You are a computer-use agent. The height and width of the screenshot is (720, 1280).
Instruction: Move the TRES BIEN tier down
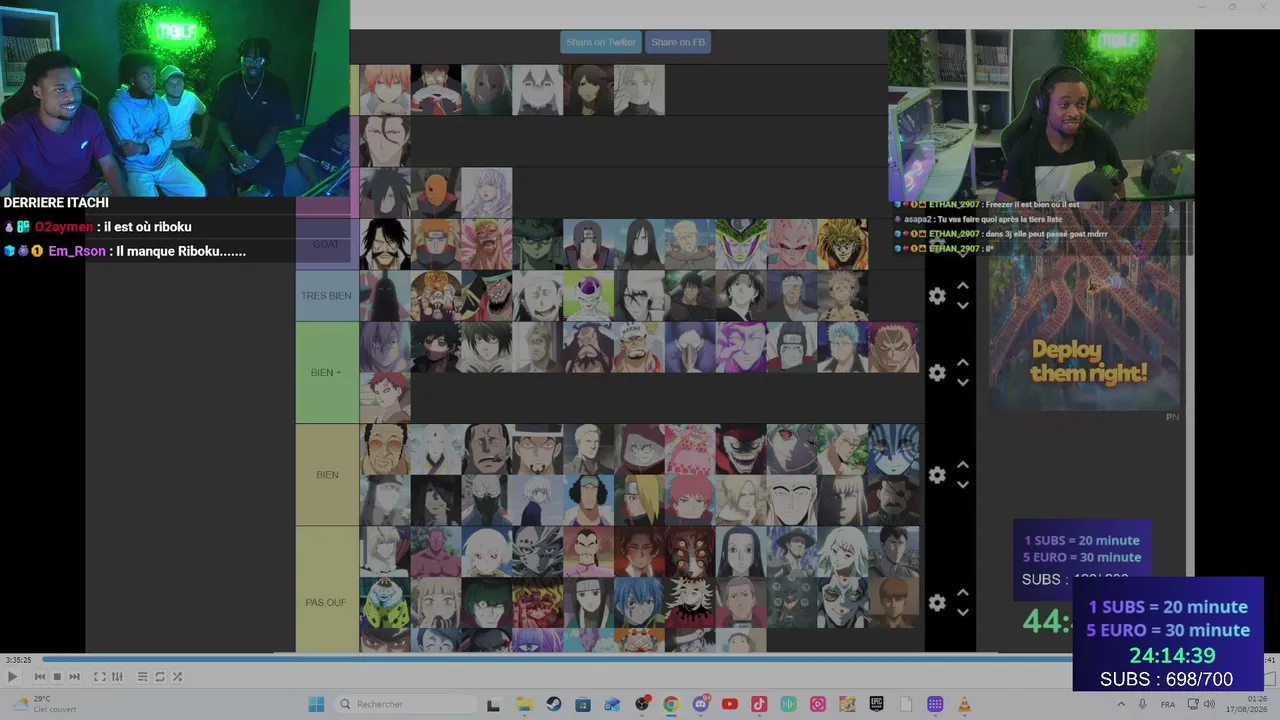pyautogui.click(x=963, y=306)
